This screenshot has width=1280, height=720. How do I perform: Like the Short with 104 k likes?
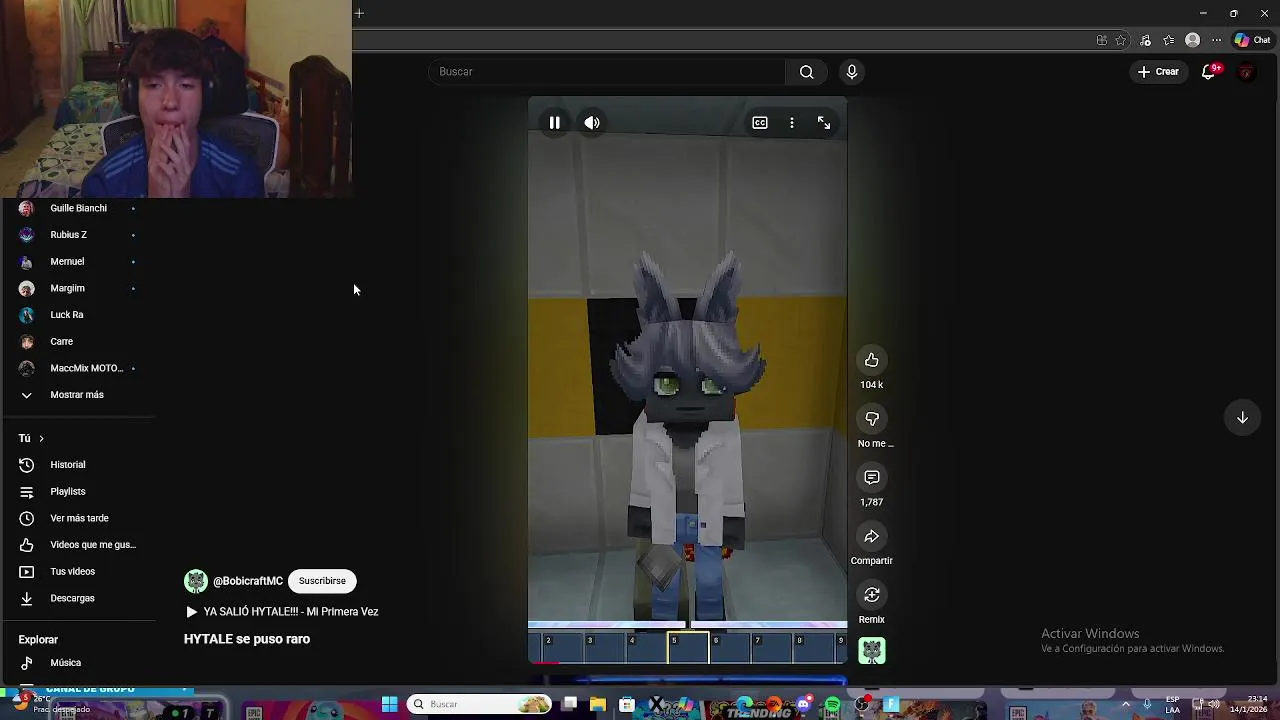point(872,360)
